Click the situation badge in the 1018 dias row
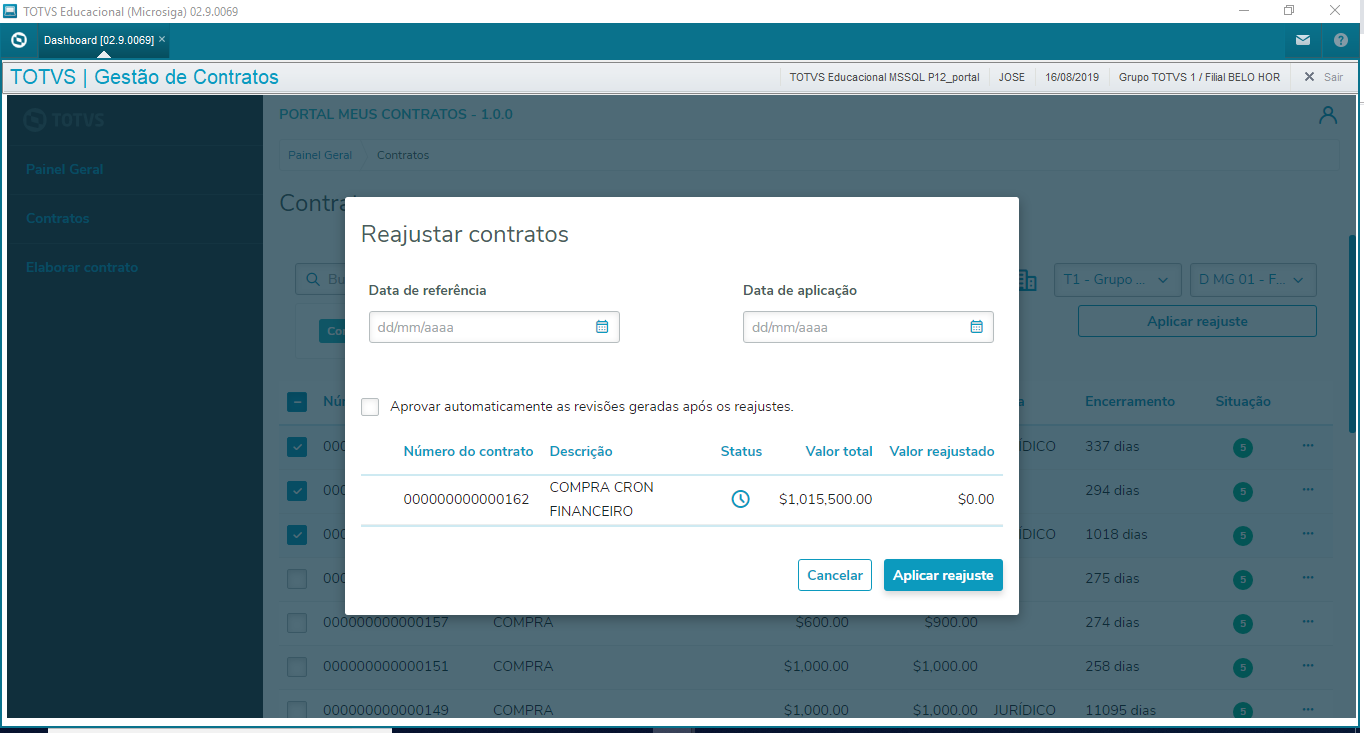Image resolution: width=1364 pixels, height=733 pixels. point(1243,536)
